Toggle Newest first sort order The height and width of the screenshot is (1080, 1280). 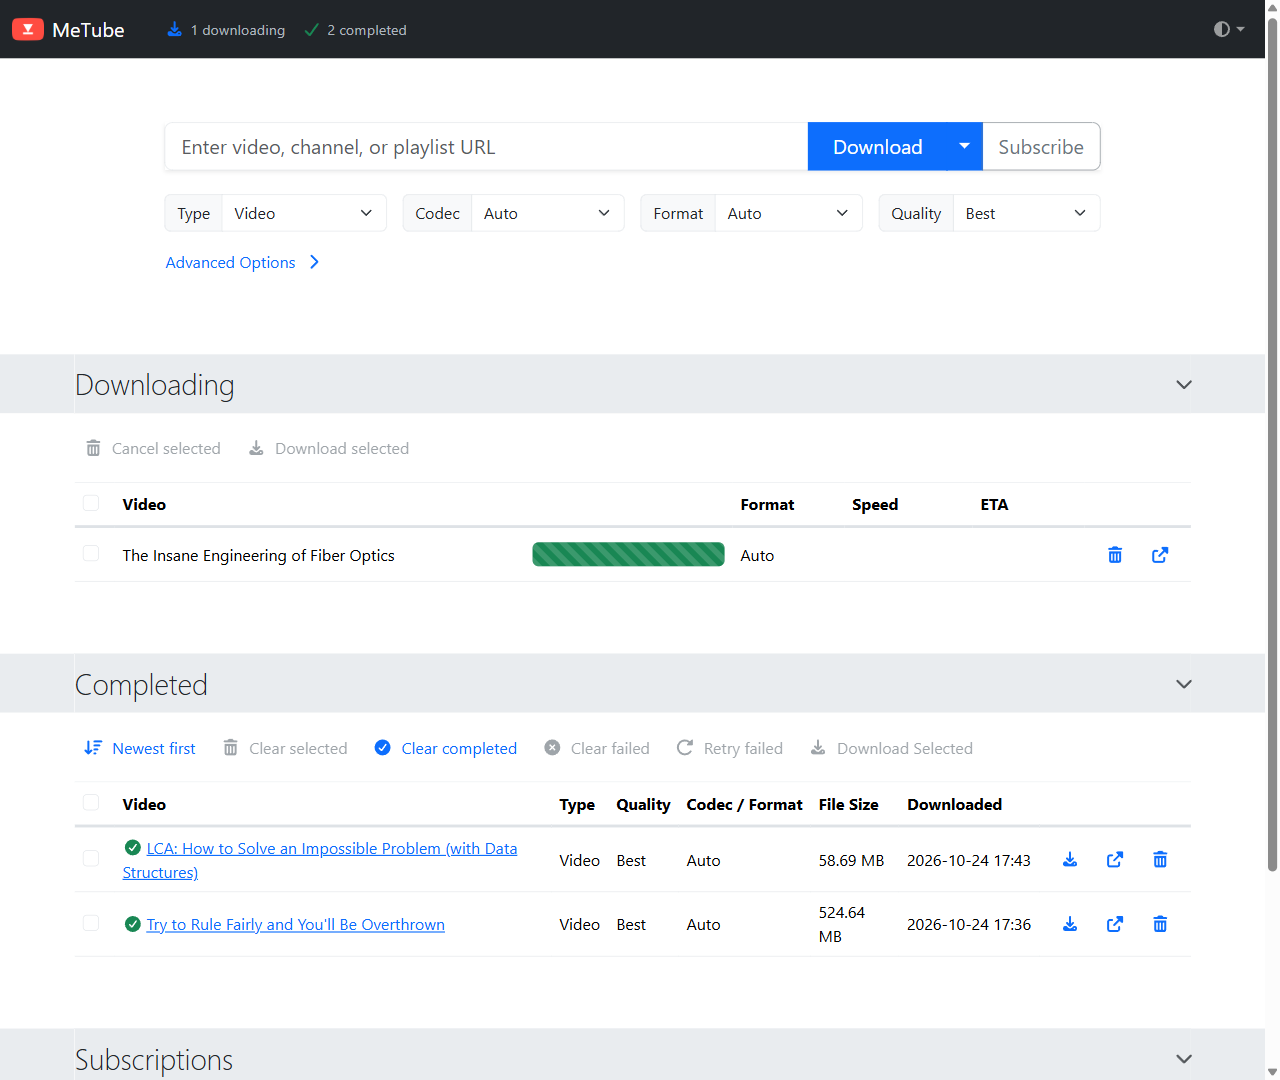pos(140,748)
